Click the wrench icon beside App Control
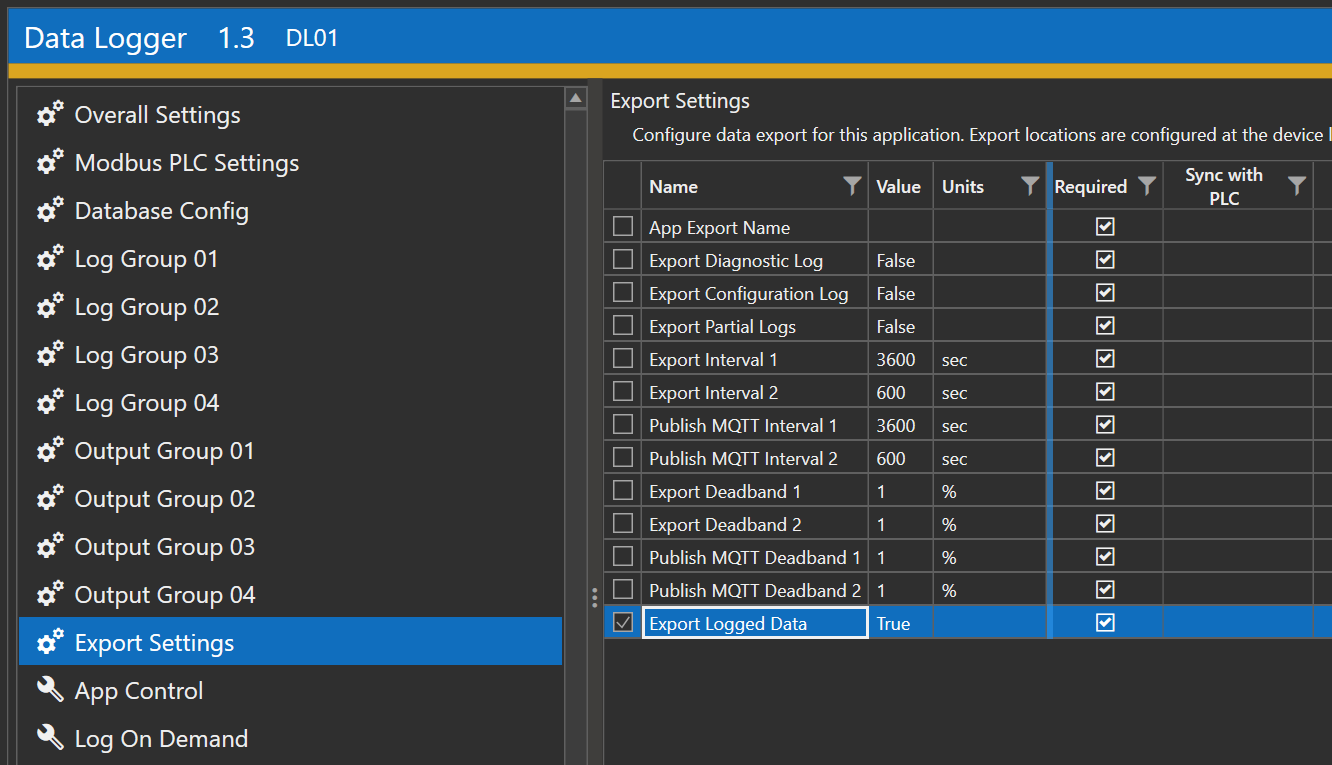 pos(50,690)
